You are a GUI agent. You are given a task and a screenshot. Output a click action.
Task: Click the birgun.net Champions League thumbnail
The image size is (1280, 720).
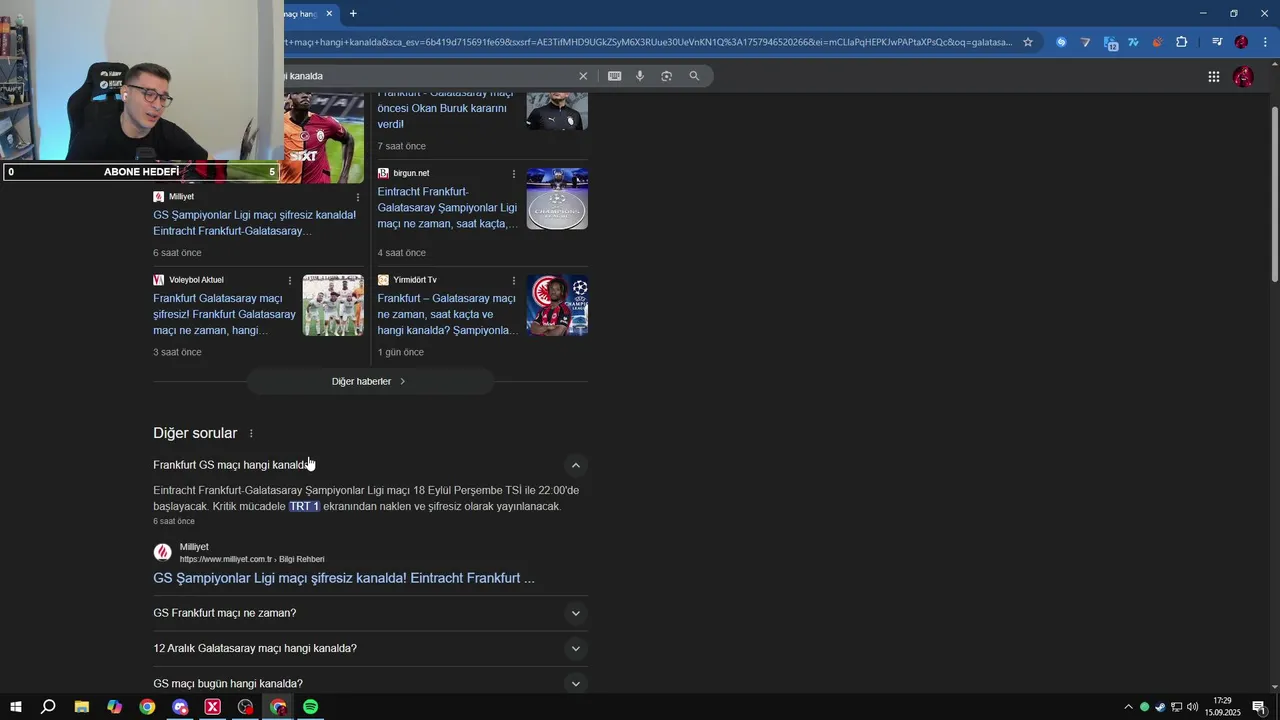[x=557, y=198]
